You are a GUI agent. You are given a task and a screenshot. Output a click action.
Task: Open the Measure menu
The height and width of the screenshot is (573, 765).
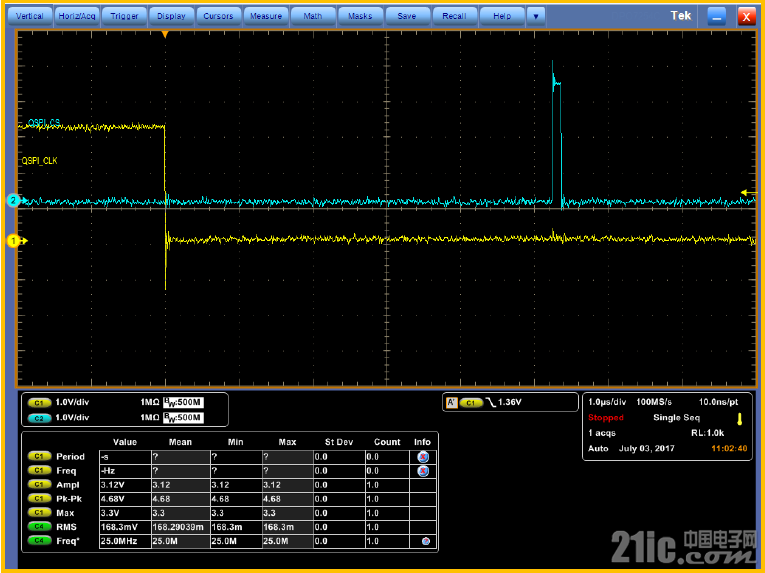coord(266,16)
